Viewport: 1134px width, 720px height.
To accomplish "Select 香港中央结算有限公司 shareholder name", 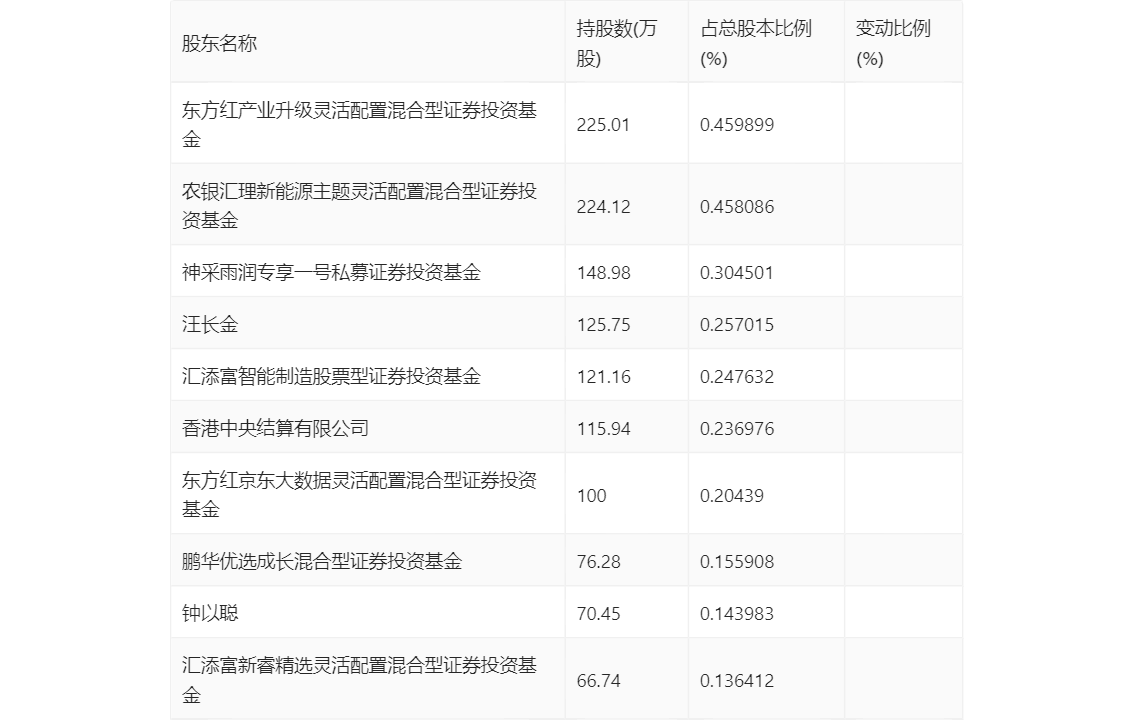I will pos(275,429).
